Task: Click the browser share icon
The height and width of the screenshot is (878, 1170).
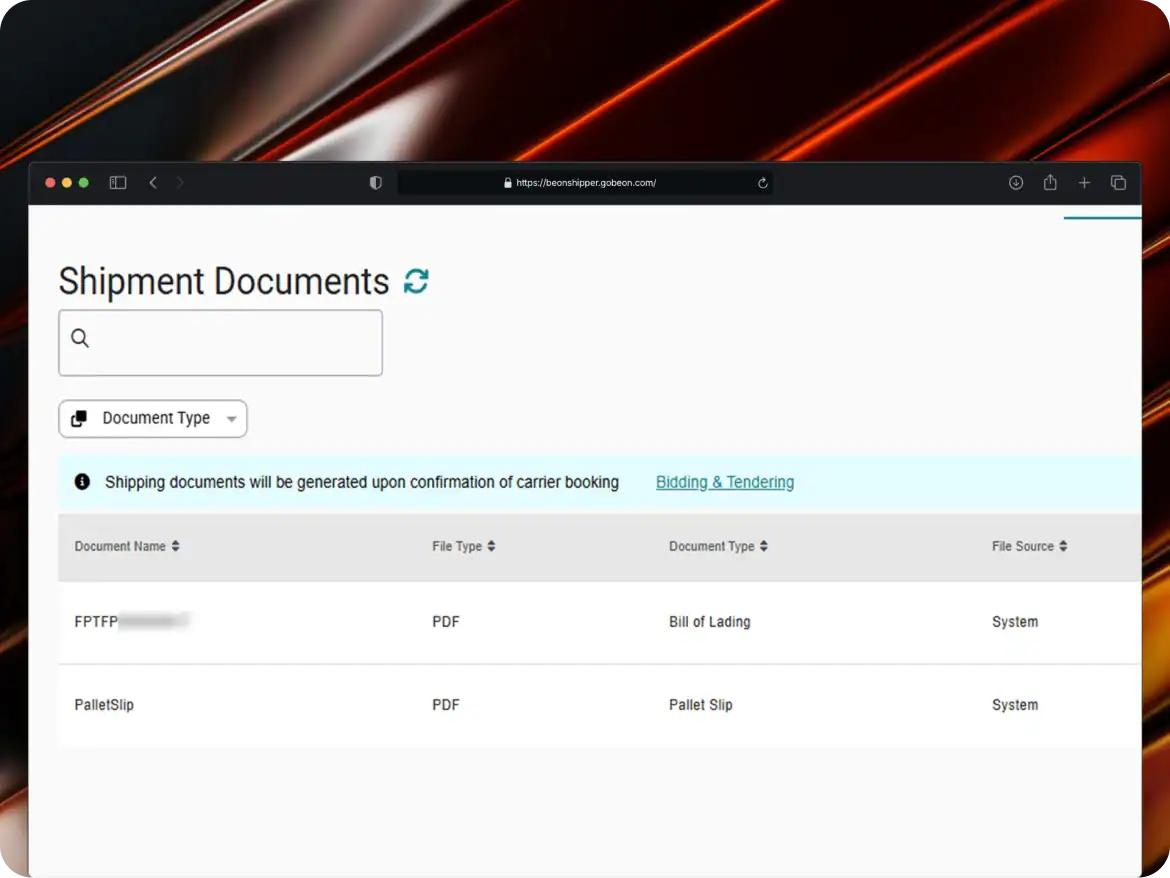Action: pyautogui.click(x=1050, y=182)
